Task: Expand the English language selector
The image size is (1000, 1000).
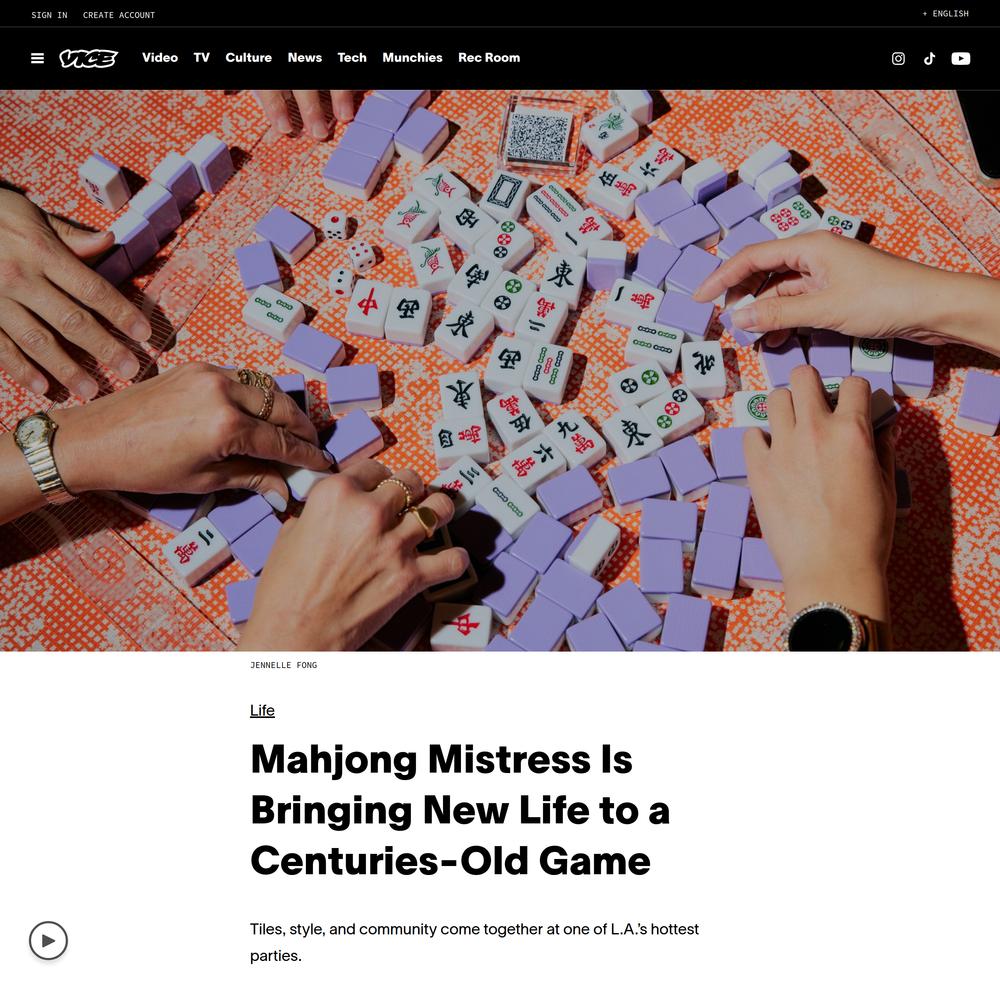Action: tap(945, 13)
